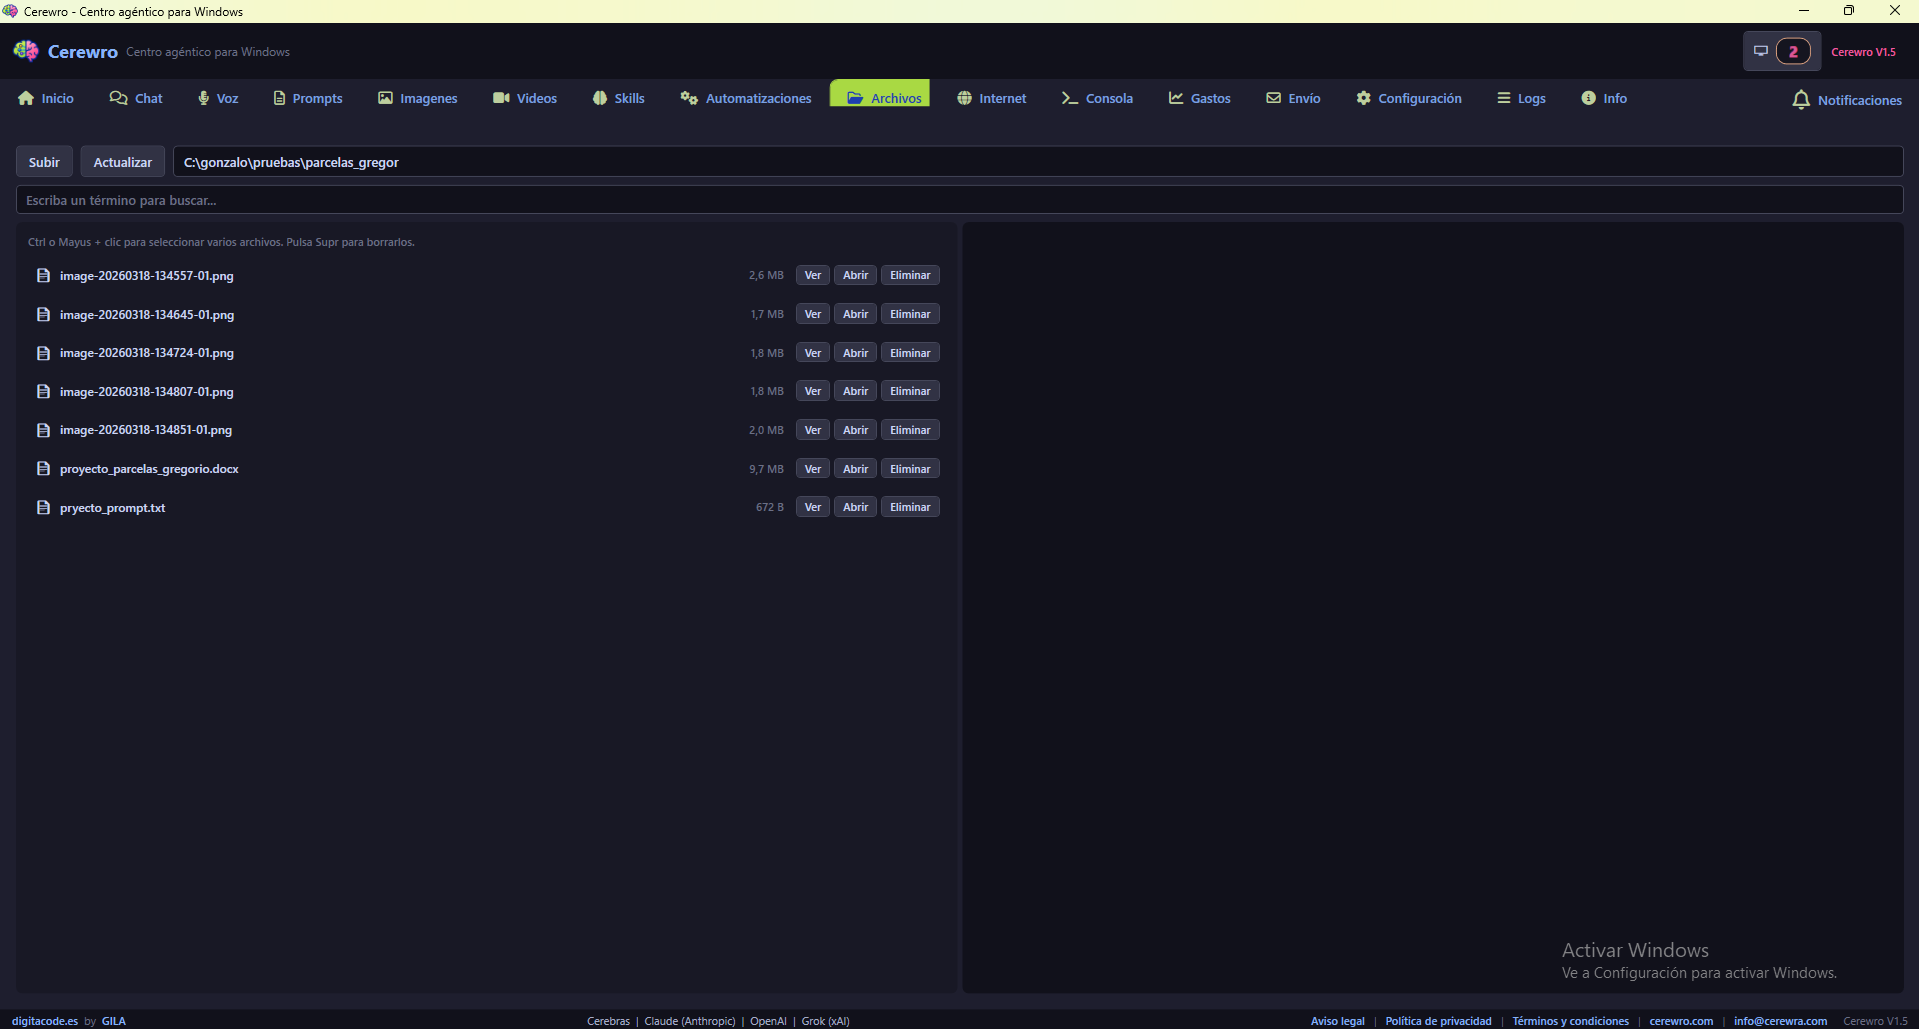1919x1029 pixels.
Task: Click the folder path input field
Action: 1036,162
